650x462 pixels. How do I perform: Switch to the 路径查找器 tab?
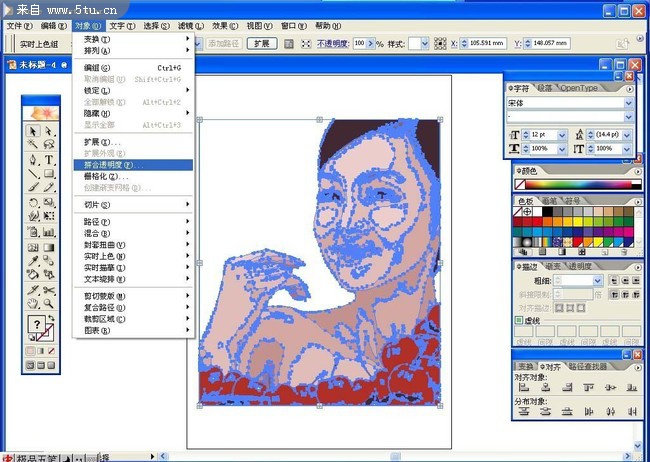(x=588, y=367)
